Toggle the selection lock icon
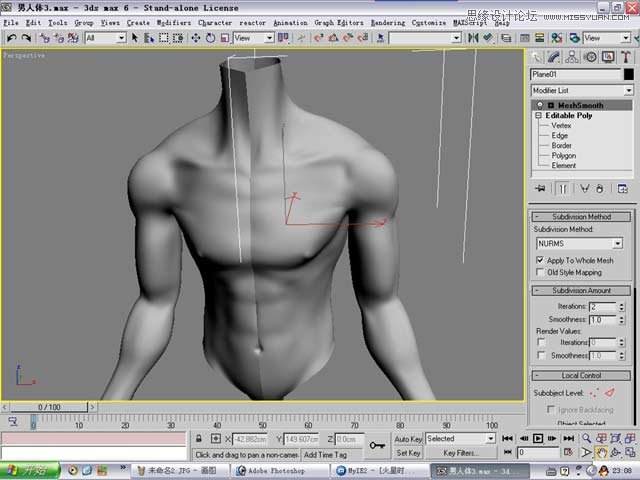The height and width of the screenshot is (480, 640). (x=200, y=439)
